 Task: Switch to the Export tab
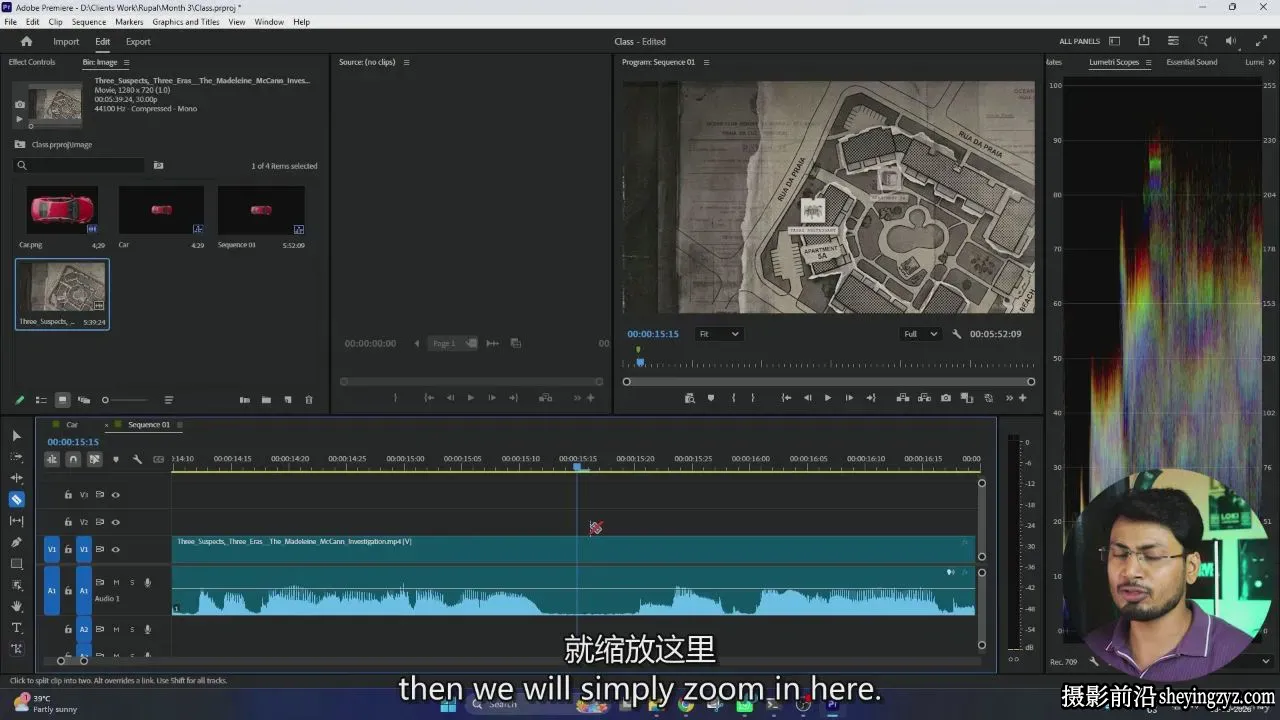pyautogui.click(x=138, y=42)
